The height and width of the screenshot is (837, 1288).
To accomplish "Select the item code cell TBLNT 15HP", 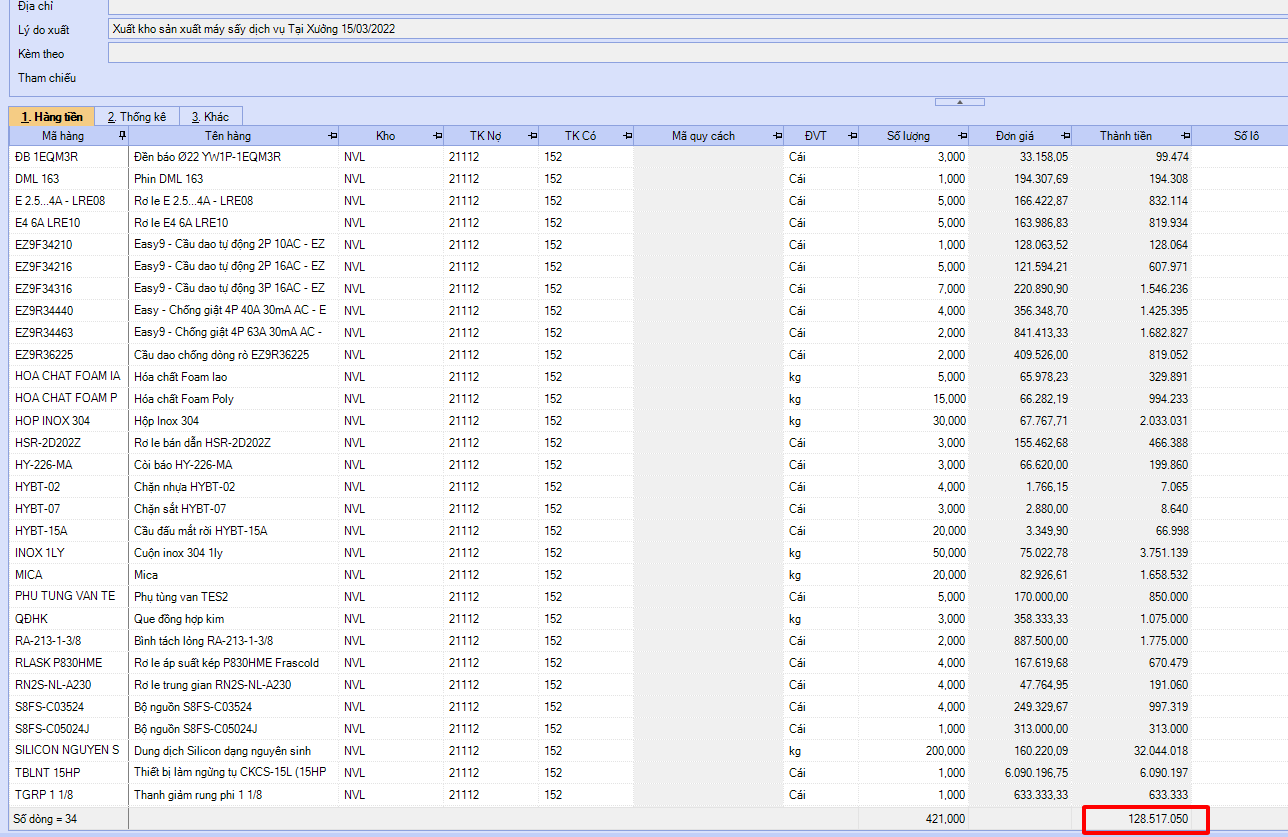I will [69, 773].
